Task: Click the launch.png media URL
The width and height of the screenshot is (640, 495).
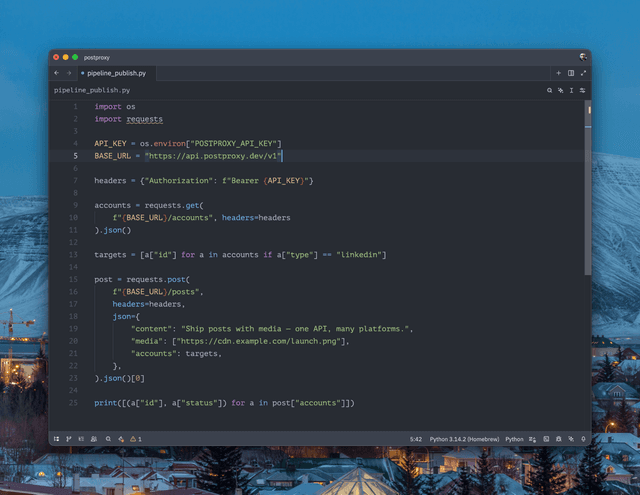Action: 258,341
